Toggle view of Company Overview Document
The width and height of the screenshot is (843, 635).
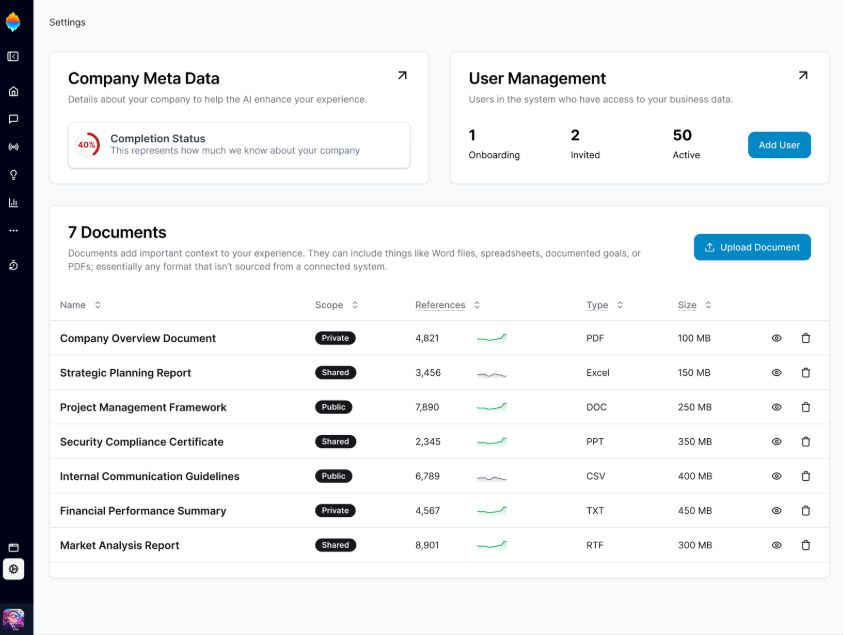pos(776,338)
